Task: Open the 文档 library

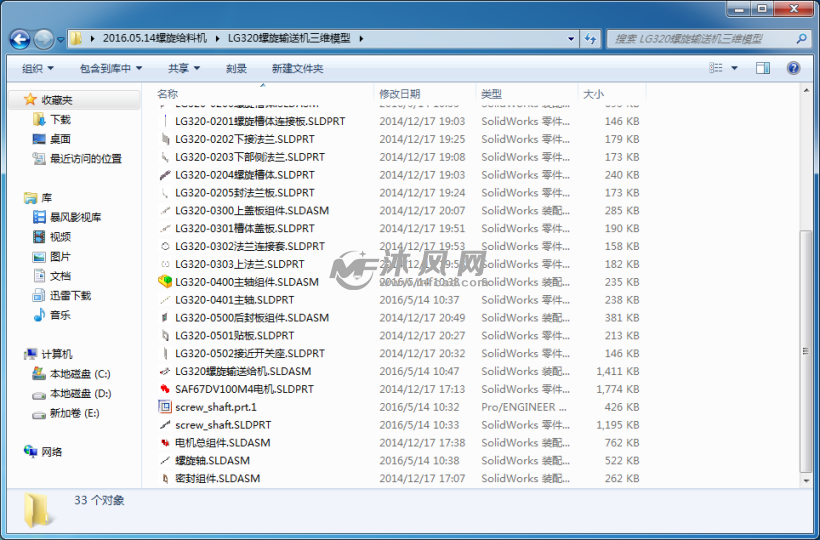Action: (x=60, y=276)
